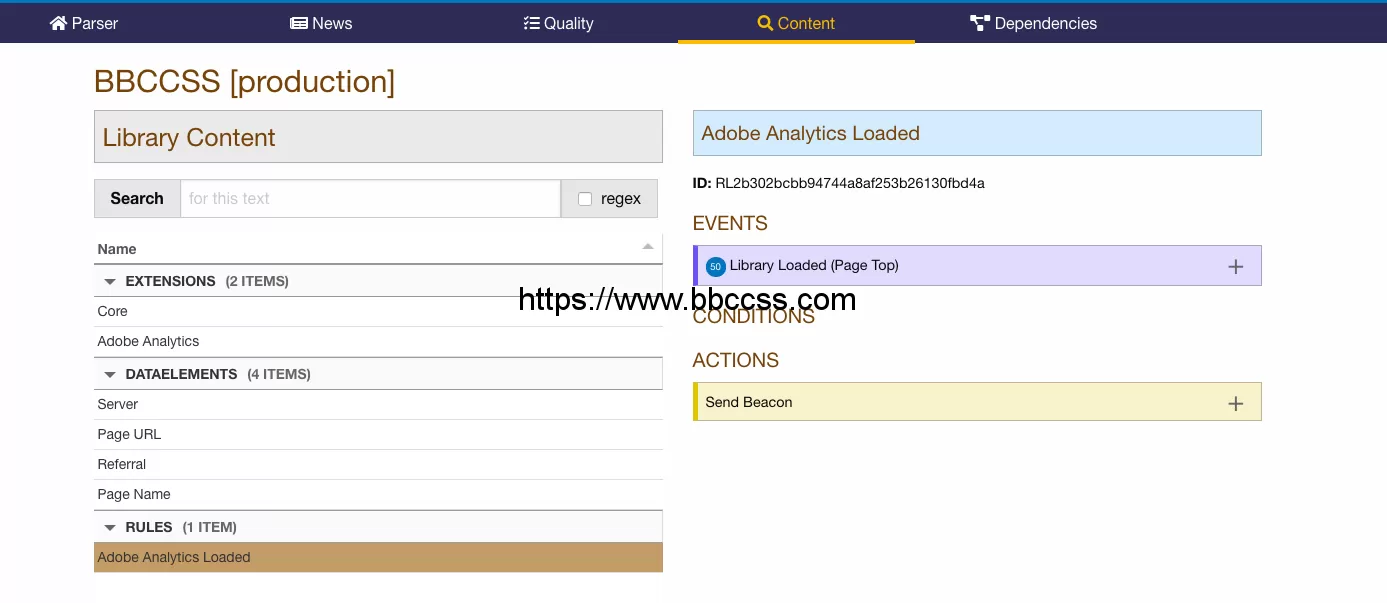Click the Search button
1387x603 pixels.
(x=137, y=198)
